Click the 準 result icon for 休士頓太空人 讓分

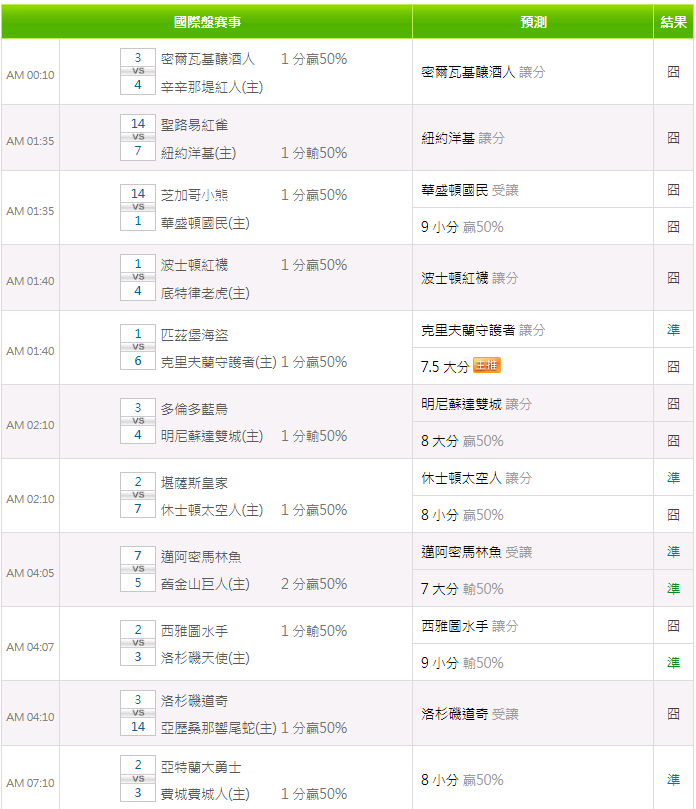tap(673, 478)
